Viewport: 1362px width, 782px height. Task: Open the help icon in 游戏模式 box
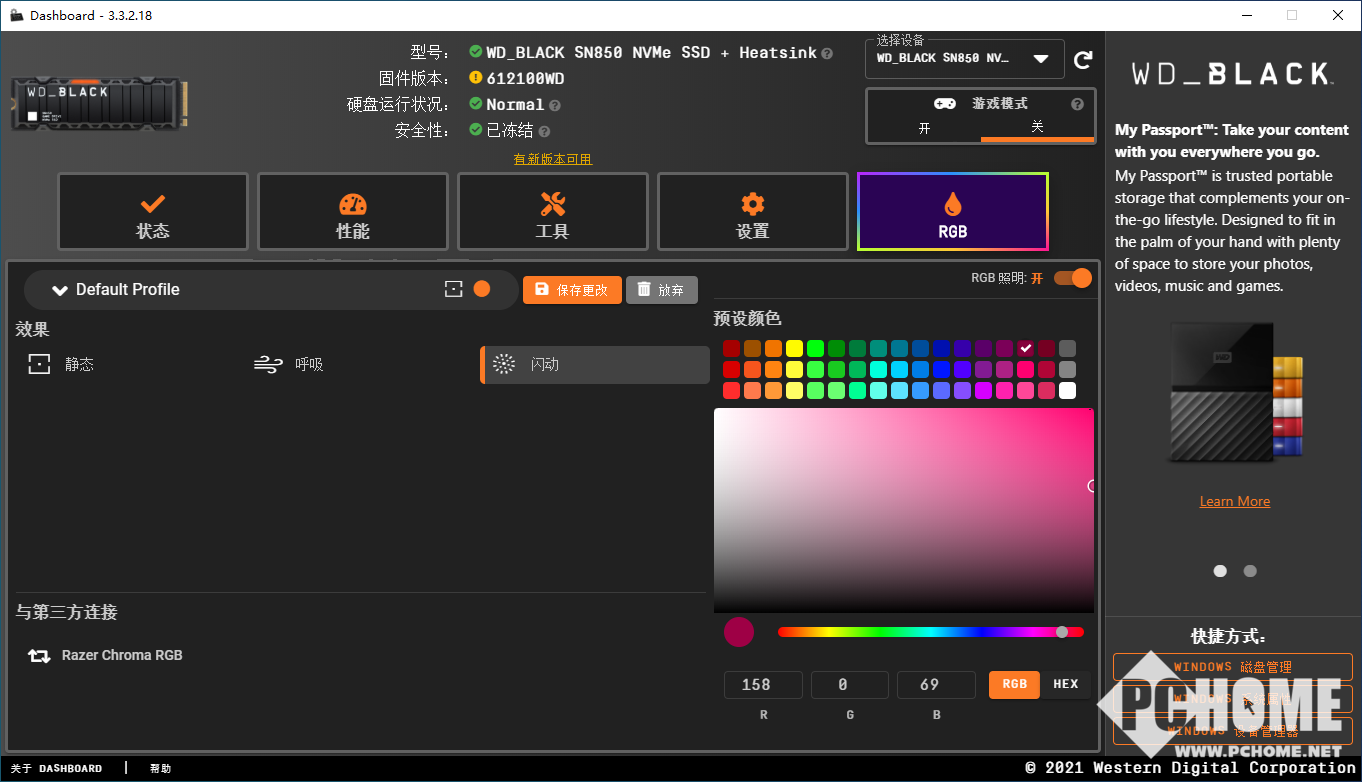[1077, 104]
